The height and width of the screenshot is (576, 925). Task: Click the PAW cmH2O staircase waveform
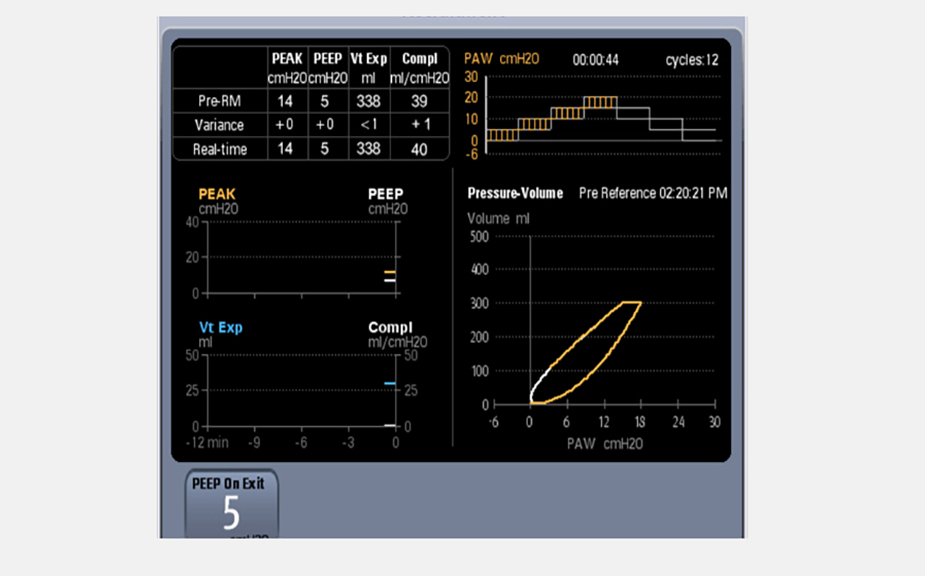pyautogui.click(x=600, y=120)
